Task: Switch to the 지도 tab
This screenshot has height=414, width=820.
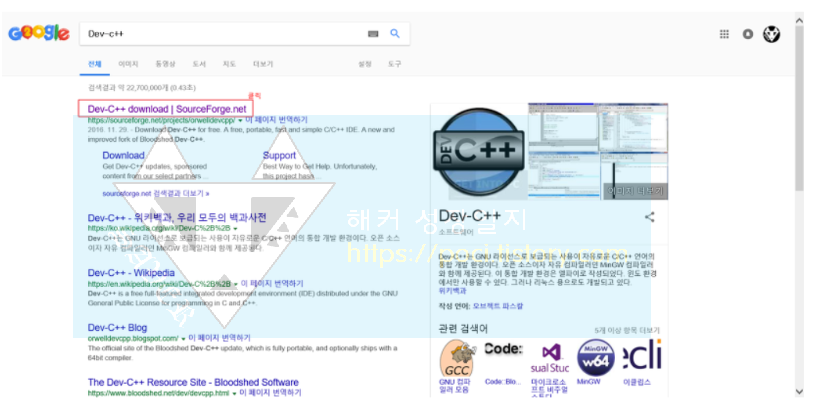Action: coord(229,64)
